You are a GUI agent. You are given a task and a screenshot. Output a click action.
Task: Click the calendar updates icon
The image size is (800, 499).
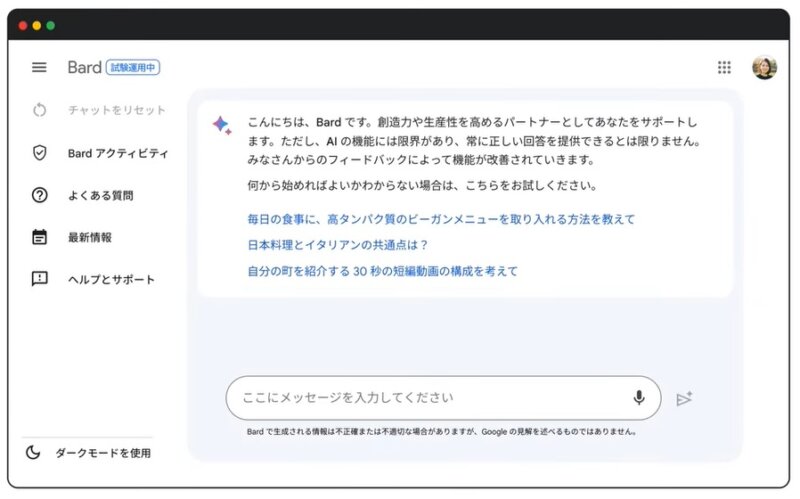tap(39, 237)
